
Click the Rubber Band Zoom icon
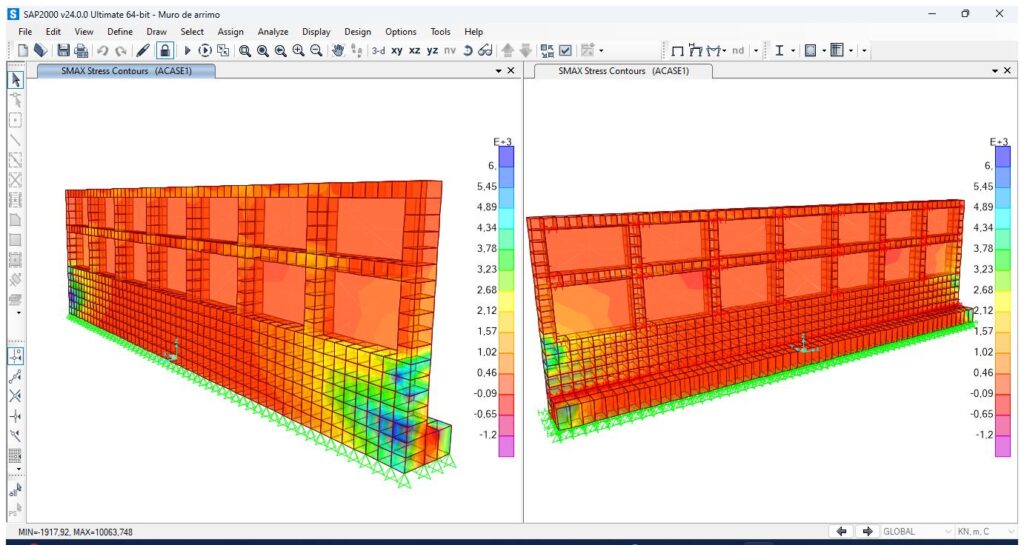point(245,50)
